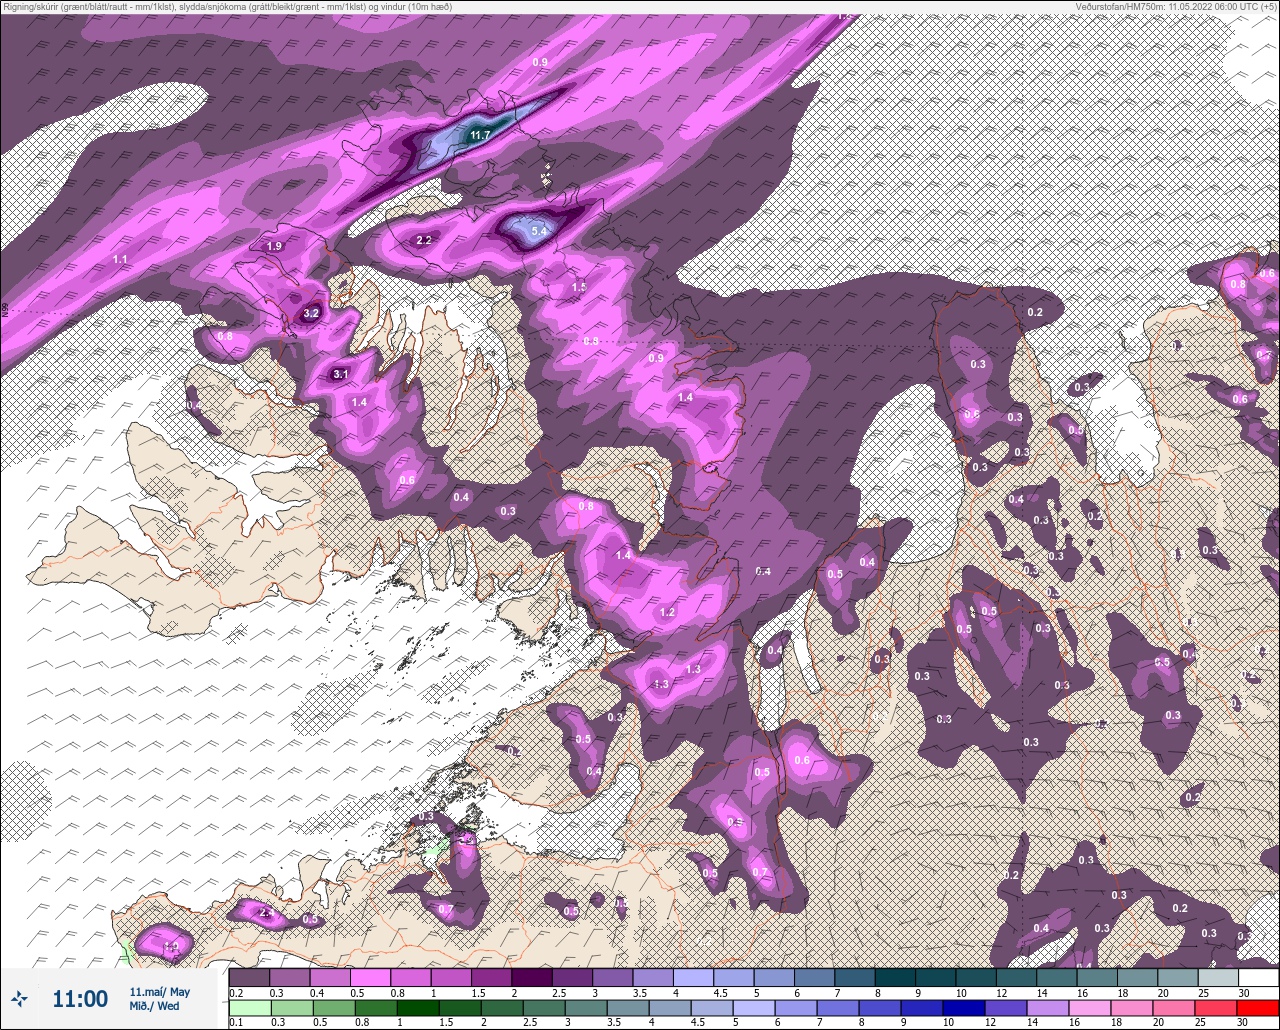Click the 0.1 legend scale label
This screenshot has width=1280, height=1030.
click(x=236, y=1022)
